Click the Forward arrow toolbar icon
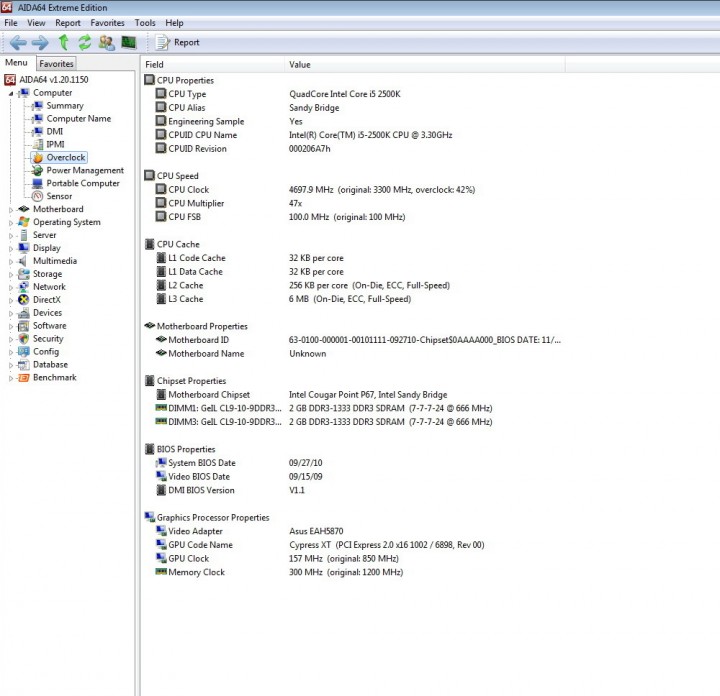Image resolution: width=720 pixels, height=696 pixels. coord(40,43)
